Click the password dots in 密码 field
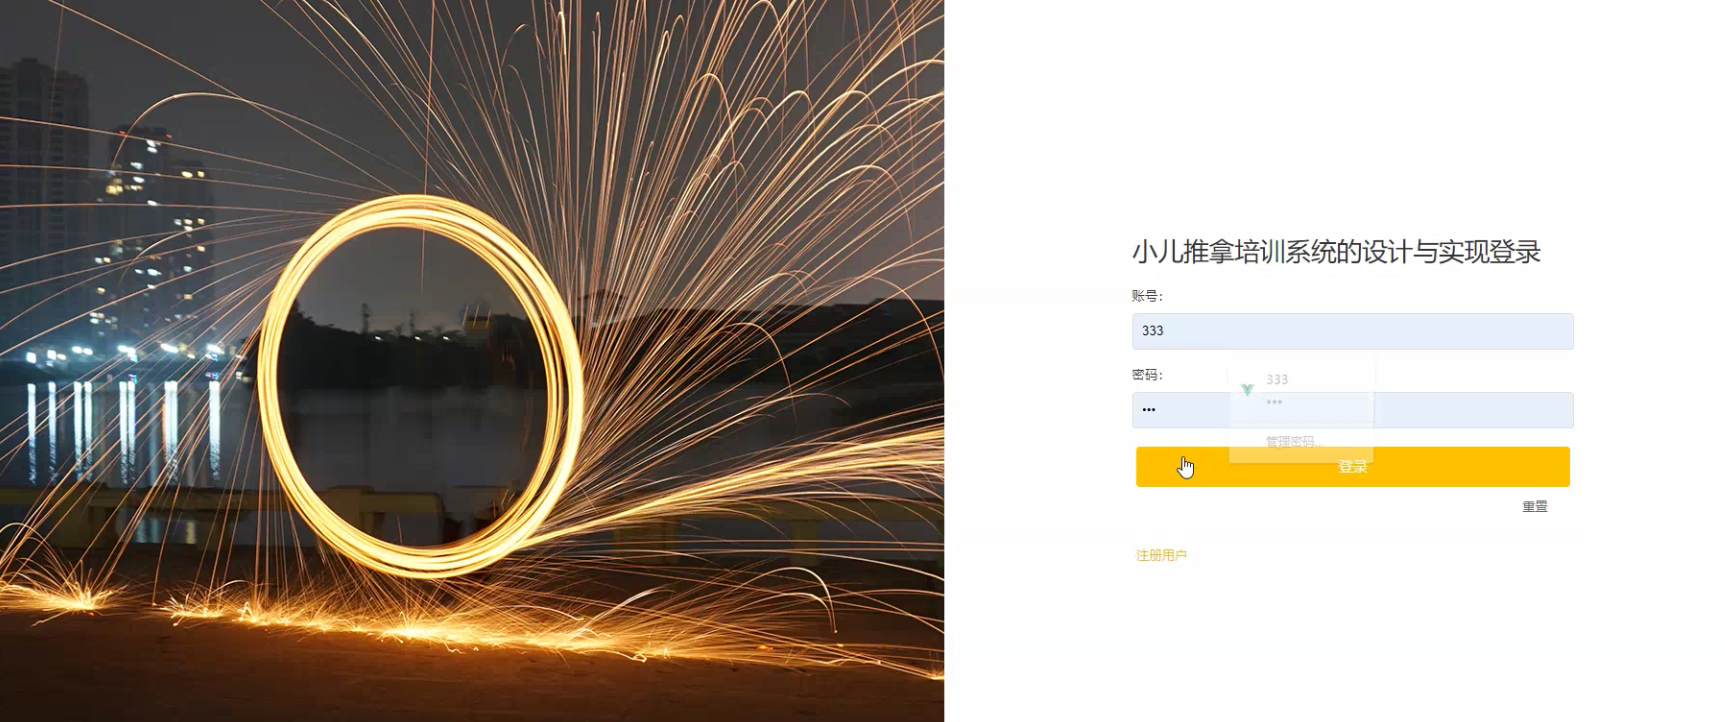This screenshot has width=1725, height=722. [x=1148, y=410]
